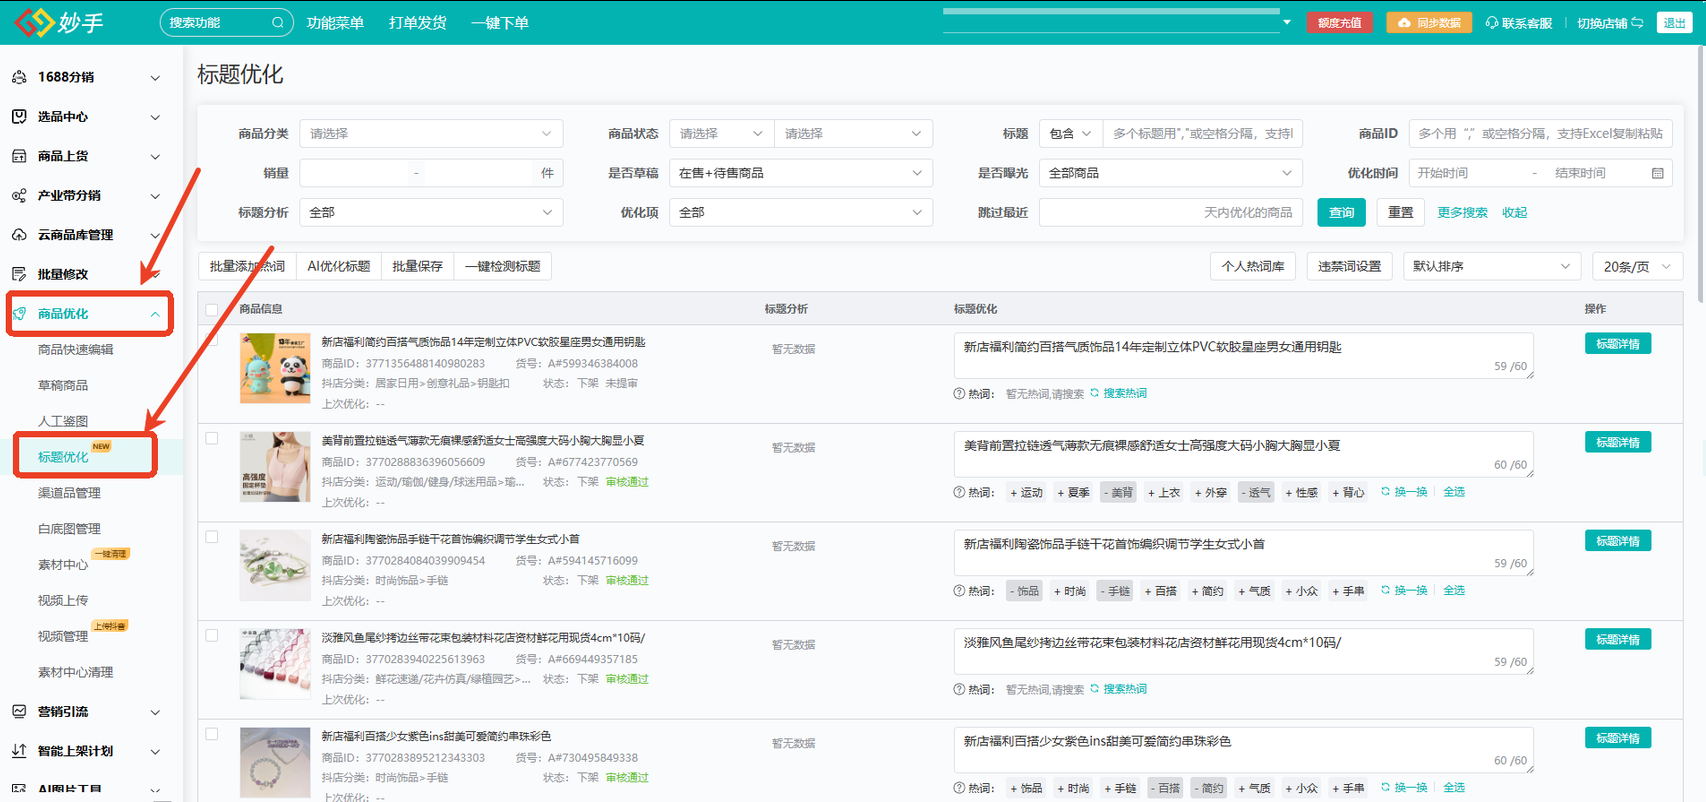Viewport: 1706px width, 802px height.
Task: Open 一键下单 in the top bar
Action: (x=499, y=22)
